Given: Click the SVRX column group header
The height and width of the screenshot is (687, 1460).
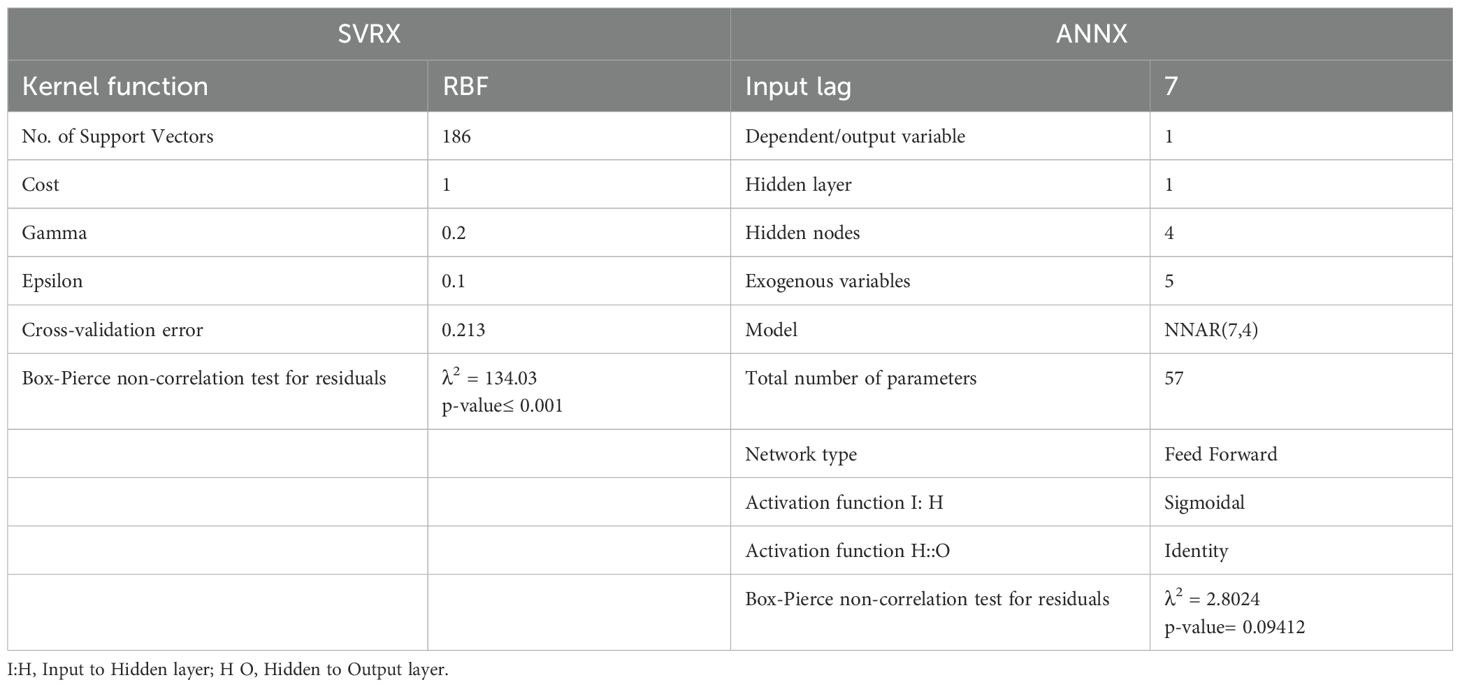Looking at the screenshot, I should click(x=369, y=35).
